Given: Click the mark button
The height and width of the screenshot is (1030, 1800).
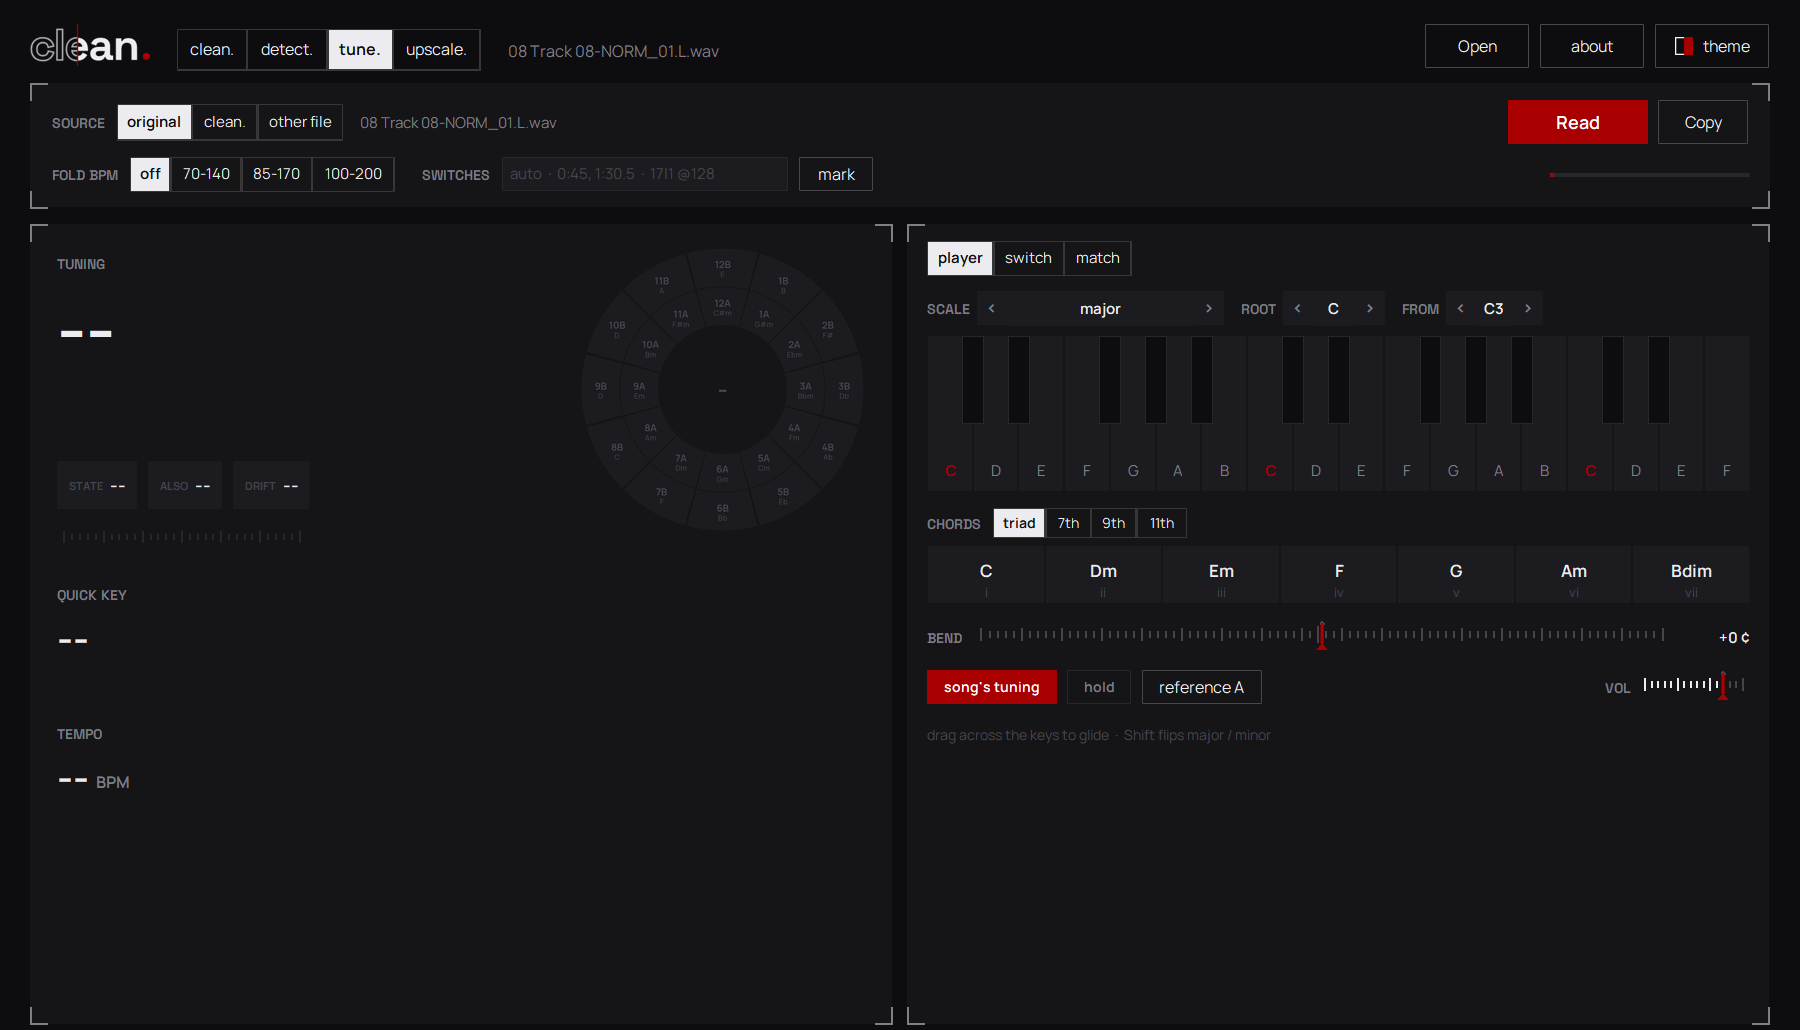Looking at the screenshot, I should pos(836,174).
